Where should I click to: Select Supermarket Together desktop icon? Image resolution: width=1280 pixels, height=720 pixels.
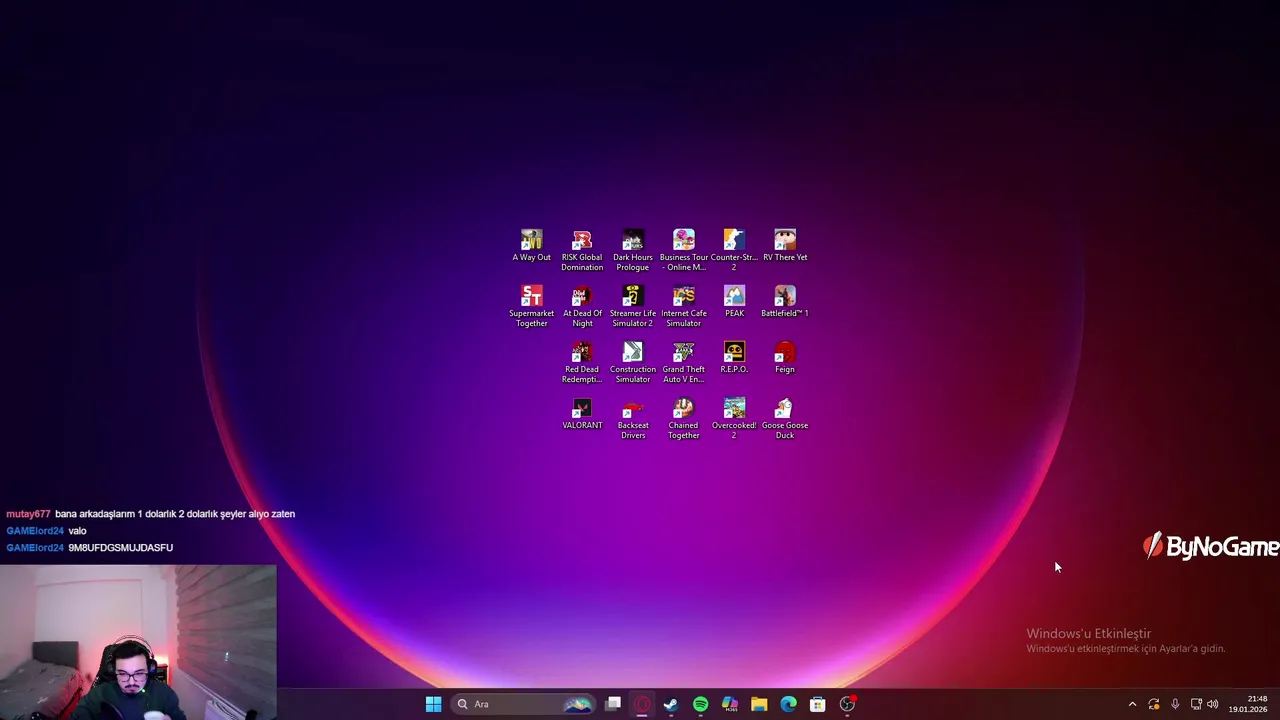[x=531, y=306]
